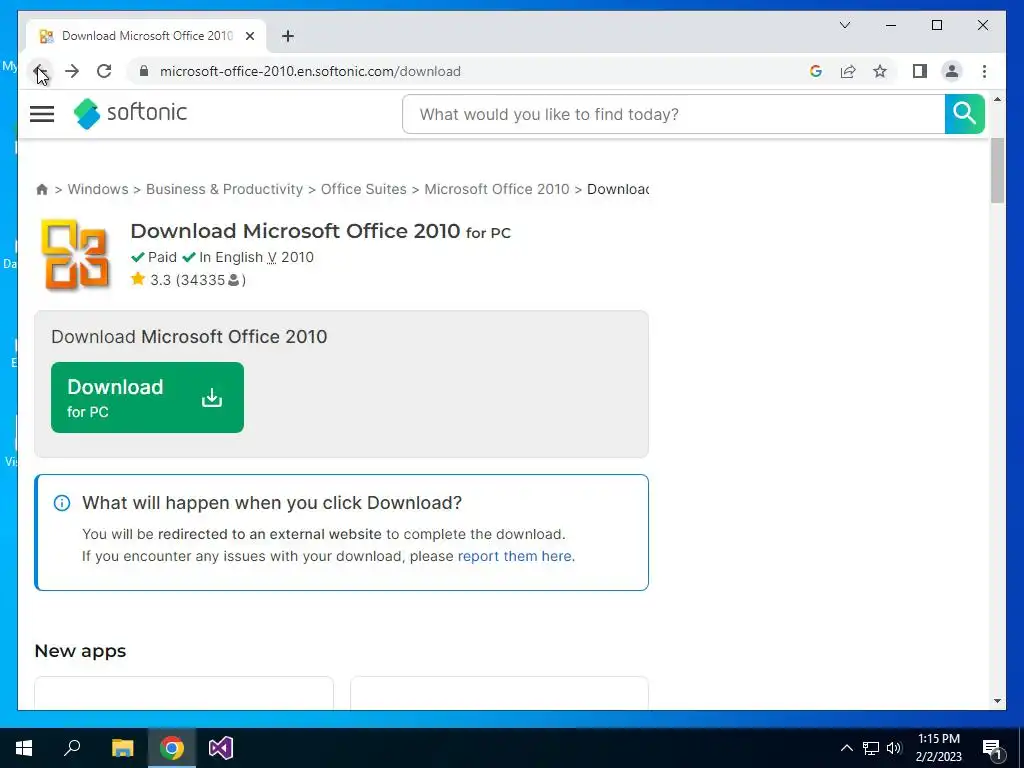Image resolution: width=1024 pixels, height=768 pixels.
Task: Click the green Download for PC button
Action: tap(148, 397)
